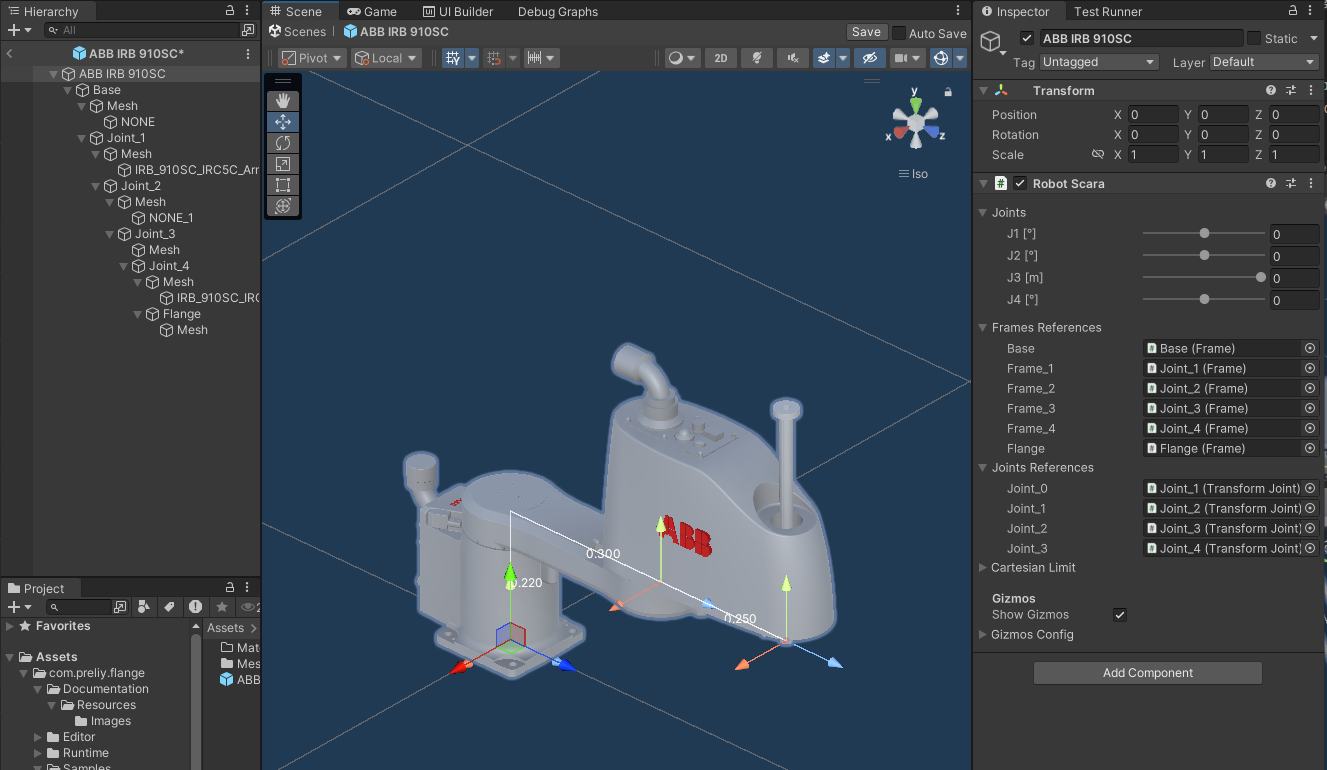Viewport: 1327px width, 770px height.
Task: Select the Hand view tool
Action: click(283, 100)
